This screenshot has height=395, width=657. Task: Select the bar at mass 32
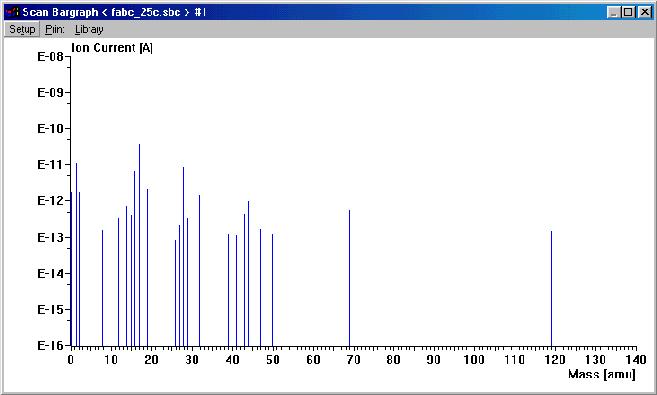point(199,270)
